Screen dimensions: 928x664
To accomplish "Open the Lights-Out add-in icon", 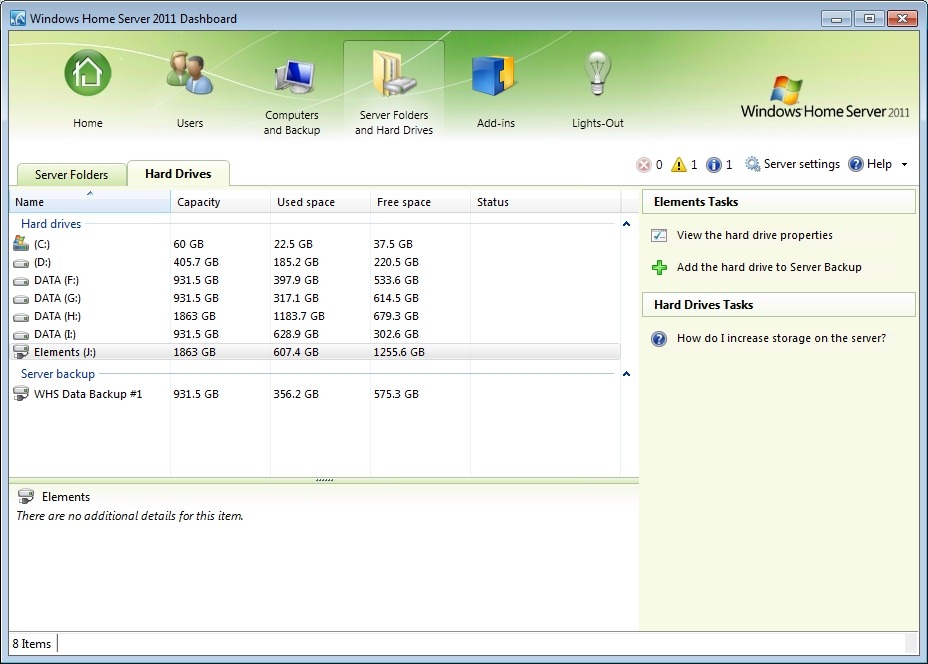I will [597, 75].
